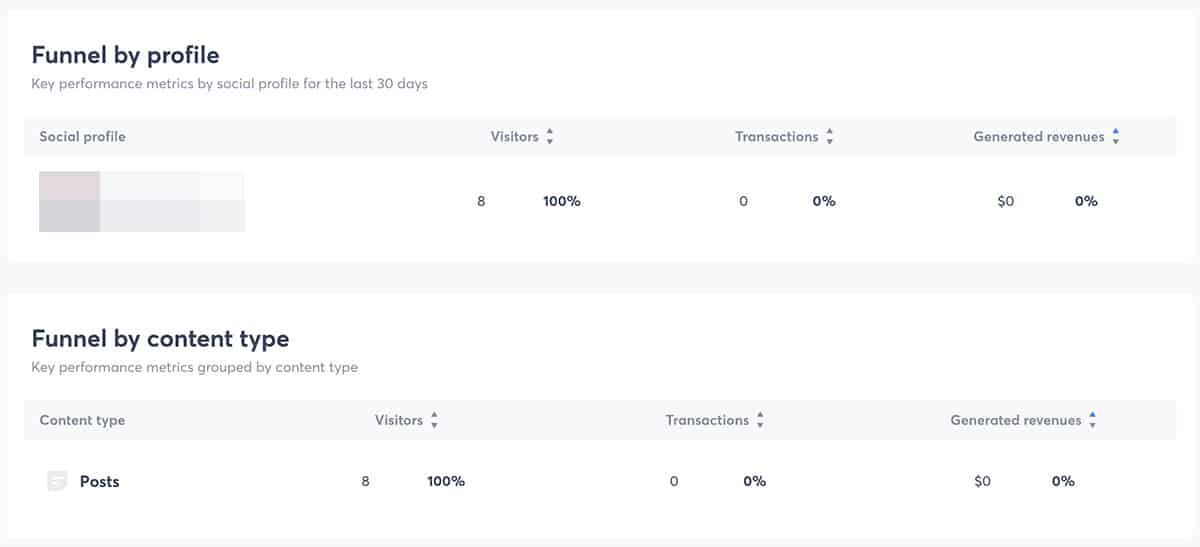Select the Transactions header label in profile table
Image resolution: width=1200 pixels, height=547 pixels.
click(777, 136)
